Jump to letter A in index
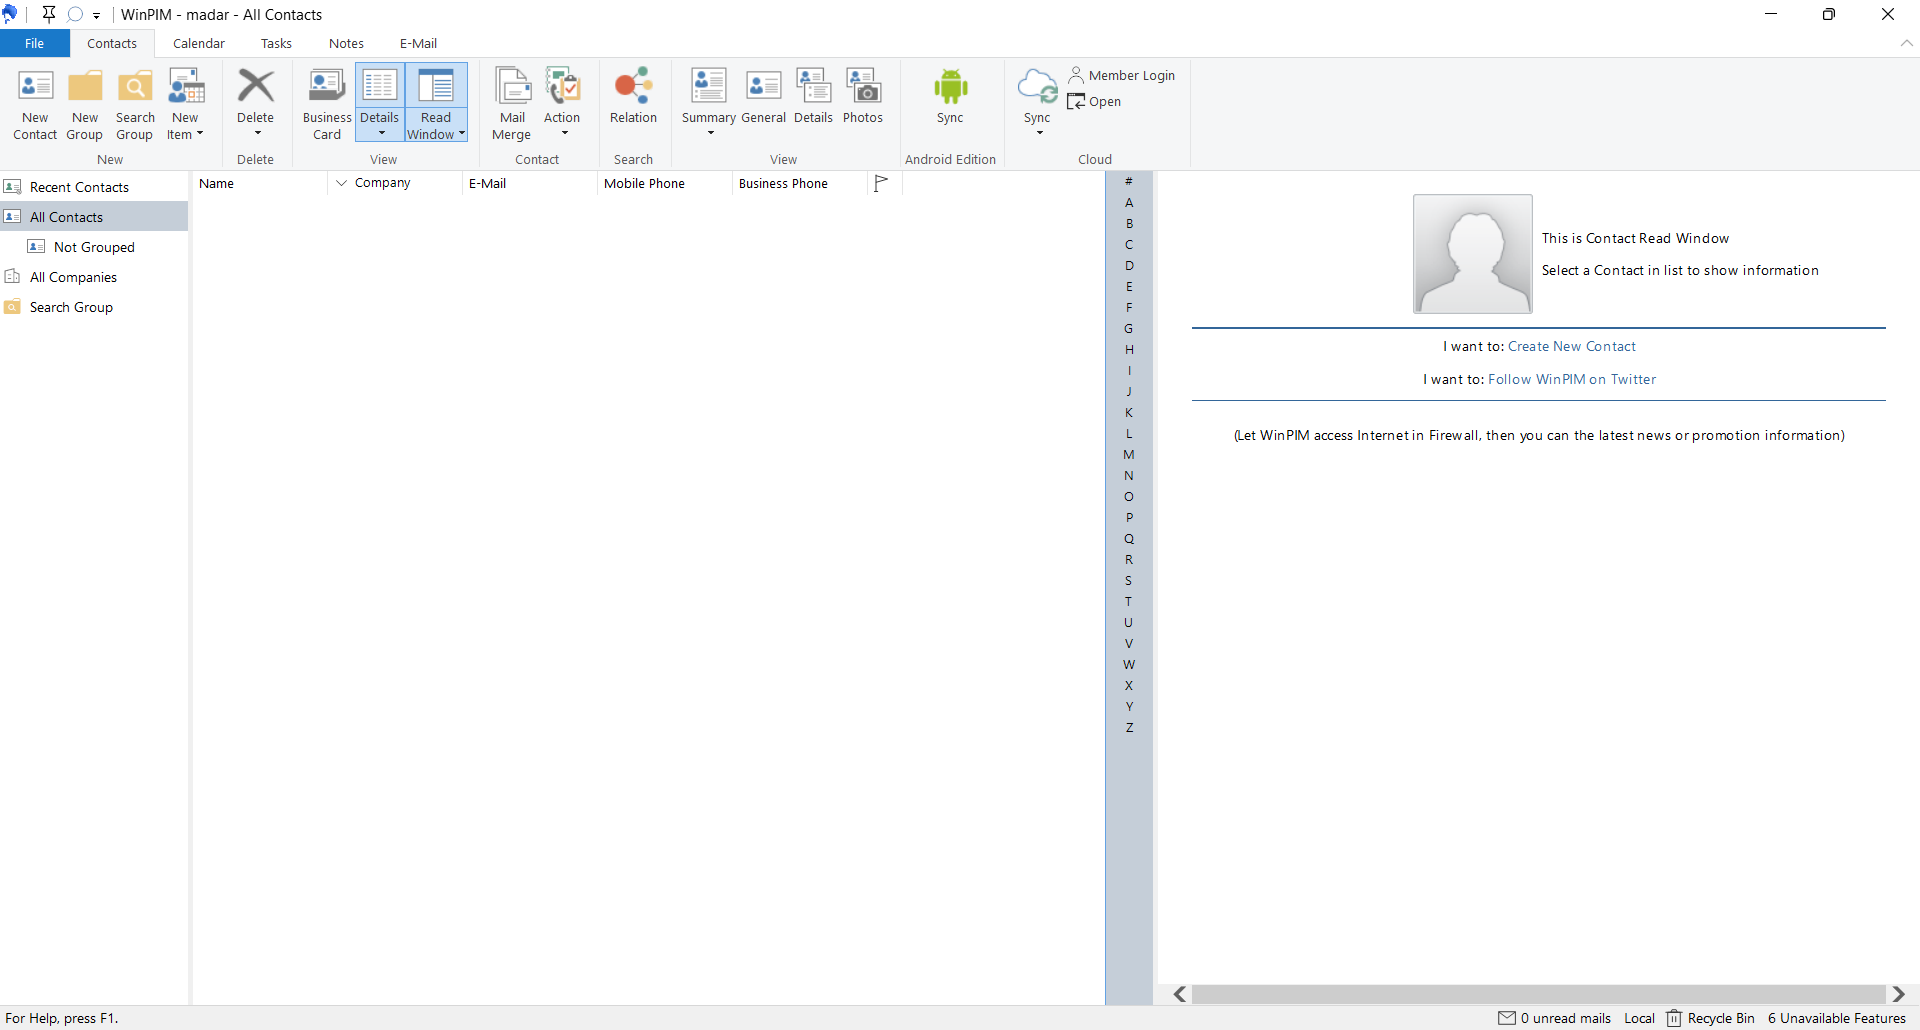This screenshot has width=1920, height=1030. click(x=1129, y=202)
